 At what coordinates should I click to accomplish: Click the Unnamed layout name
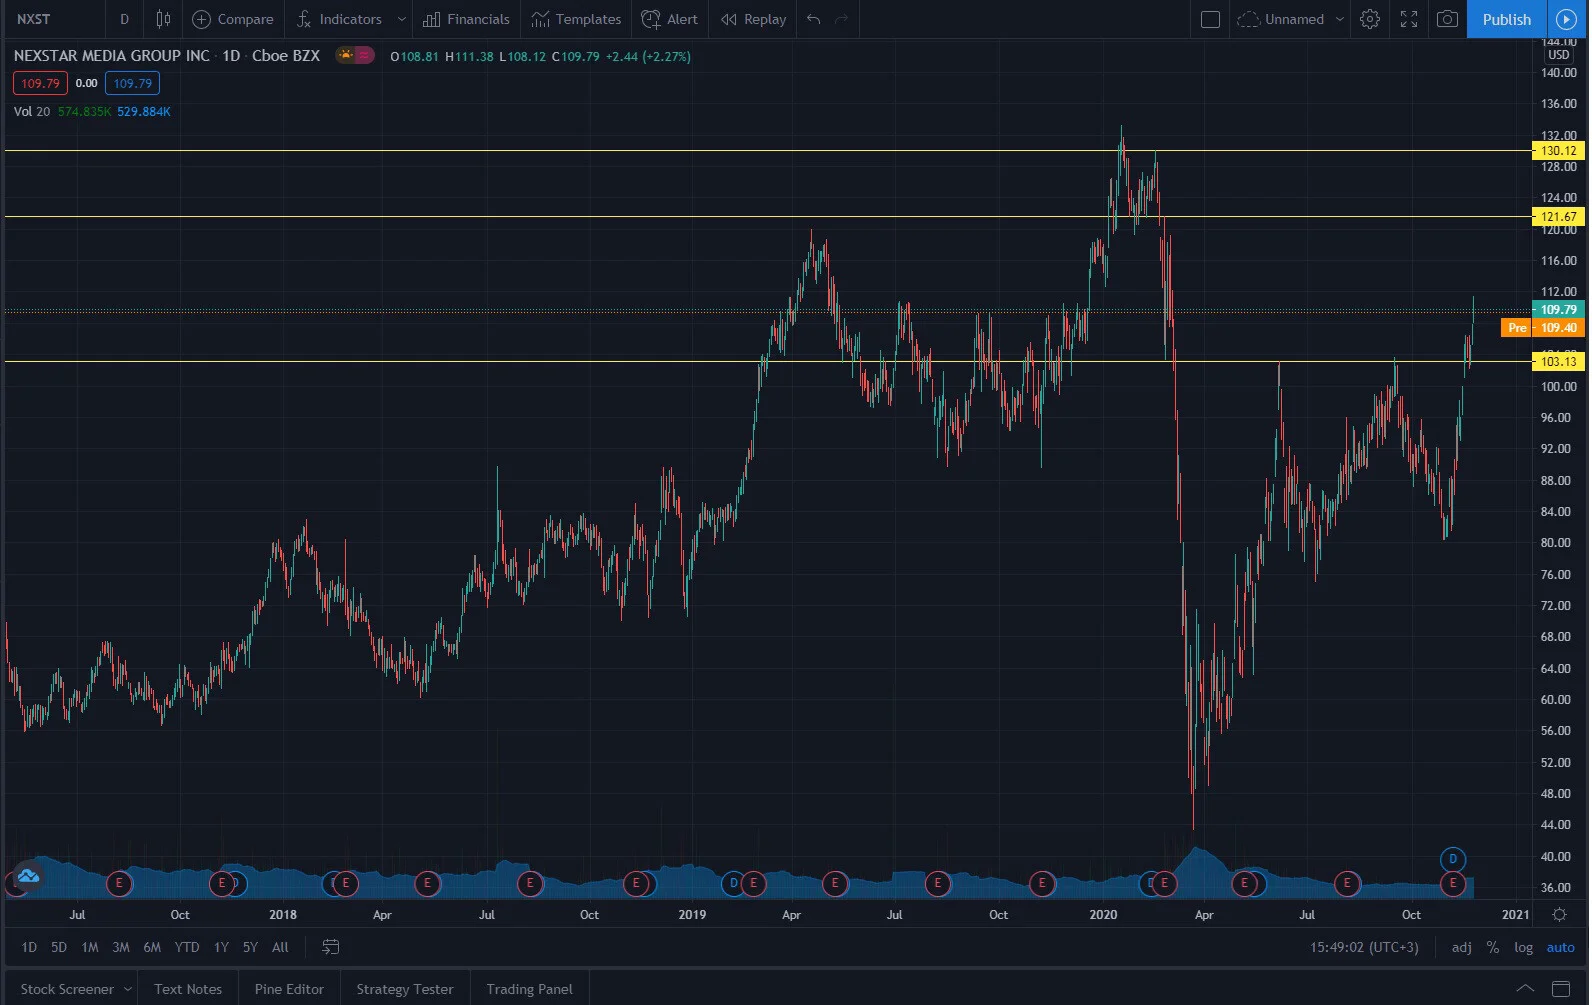tap(1294, 19)
